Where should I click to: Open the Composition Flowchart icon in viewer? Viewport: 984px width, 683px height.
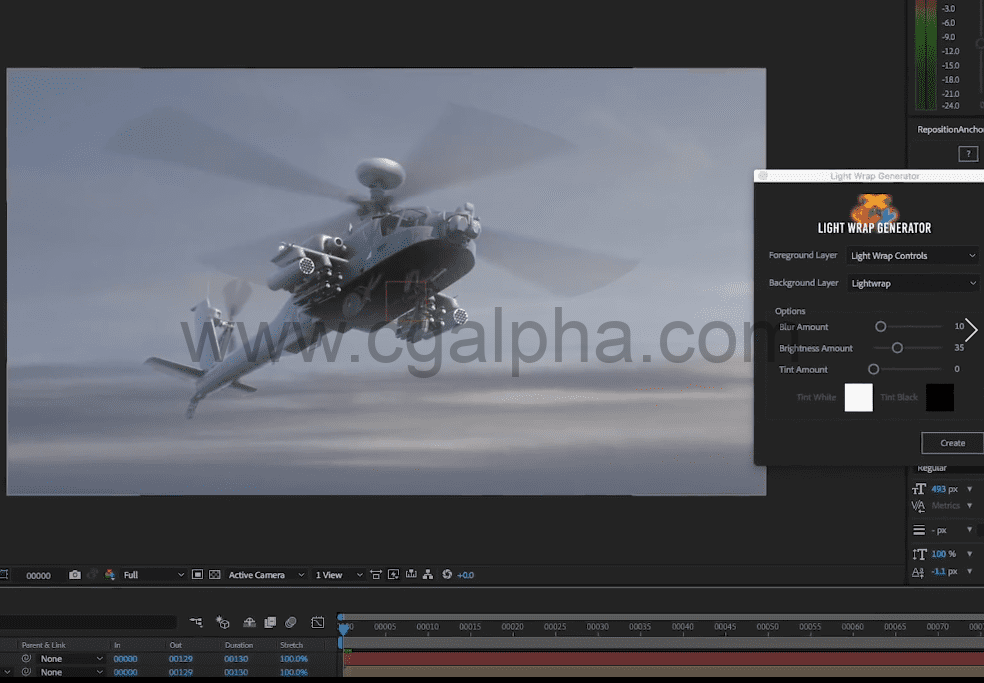[x=428, y=575]
